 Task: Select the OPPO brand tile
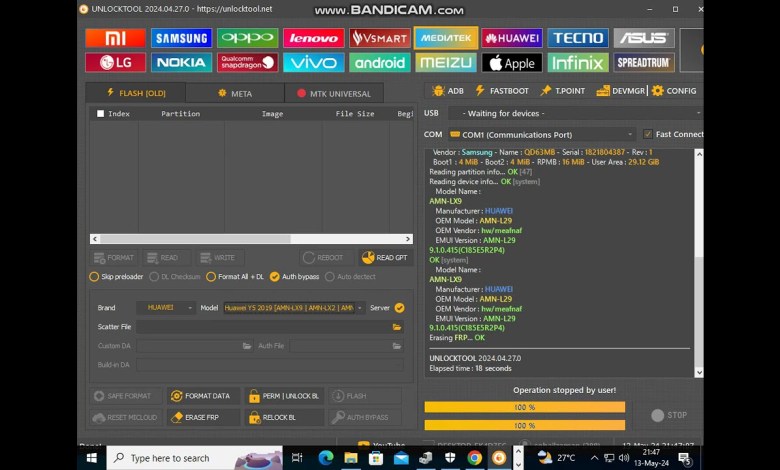click(x=247, y=38)
